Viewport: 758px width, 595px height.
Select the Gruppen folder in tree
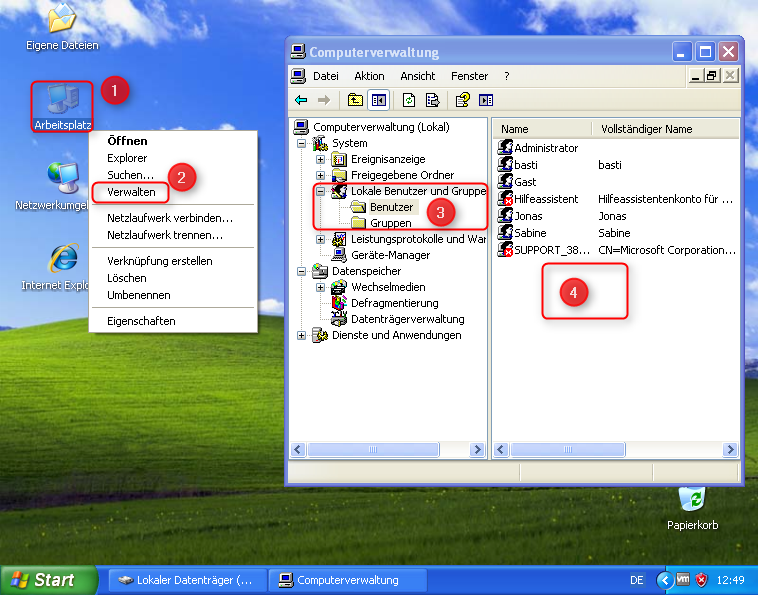coord(382,223)
